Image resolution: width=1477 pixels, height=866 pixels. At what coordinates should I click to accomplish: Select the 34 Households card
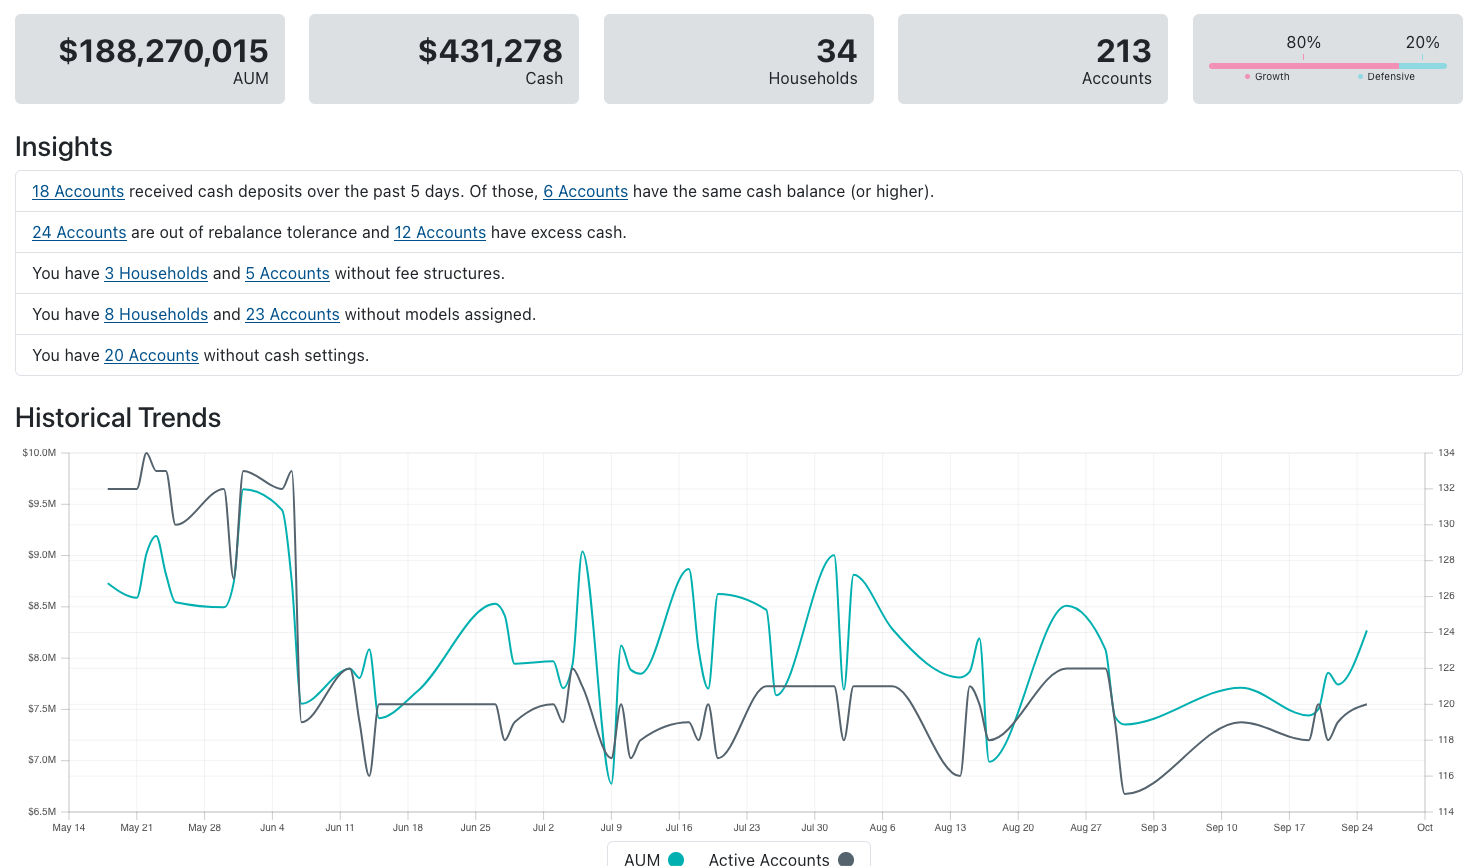point(739,59)
